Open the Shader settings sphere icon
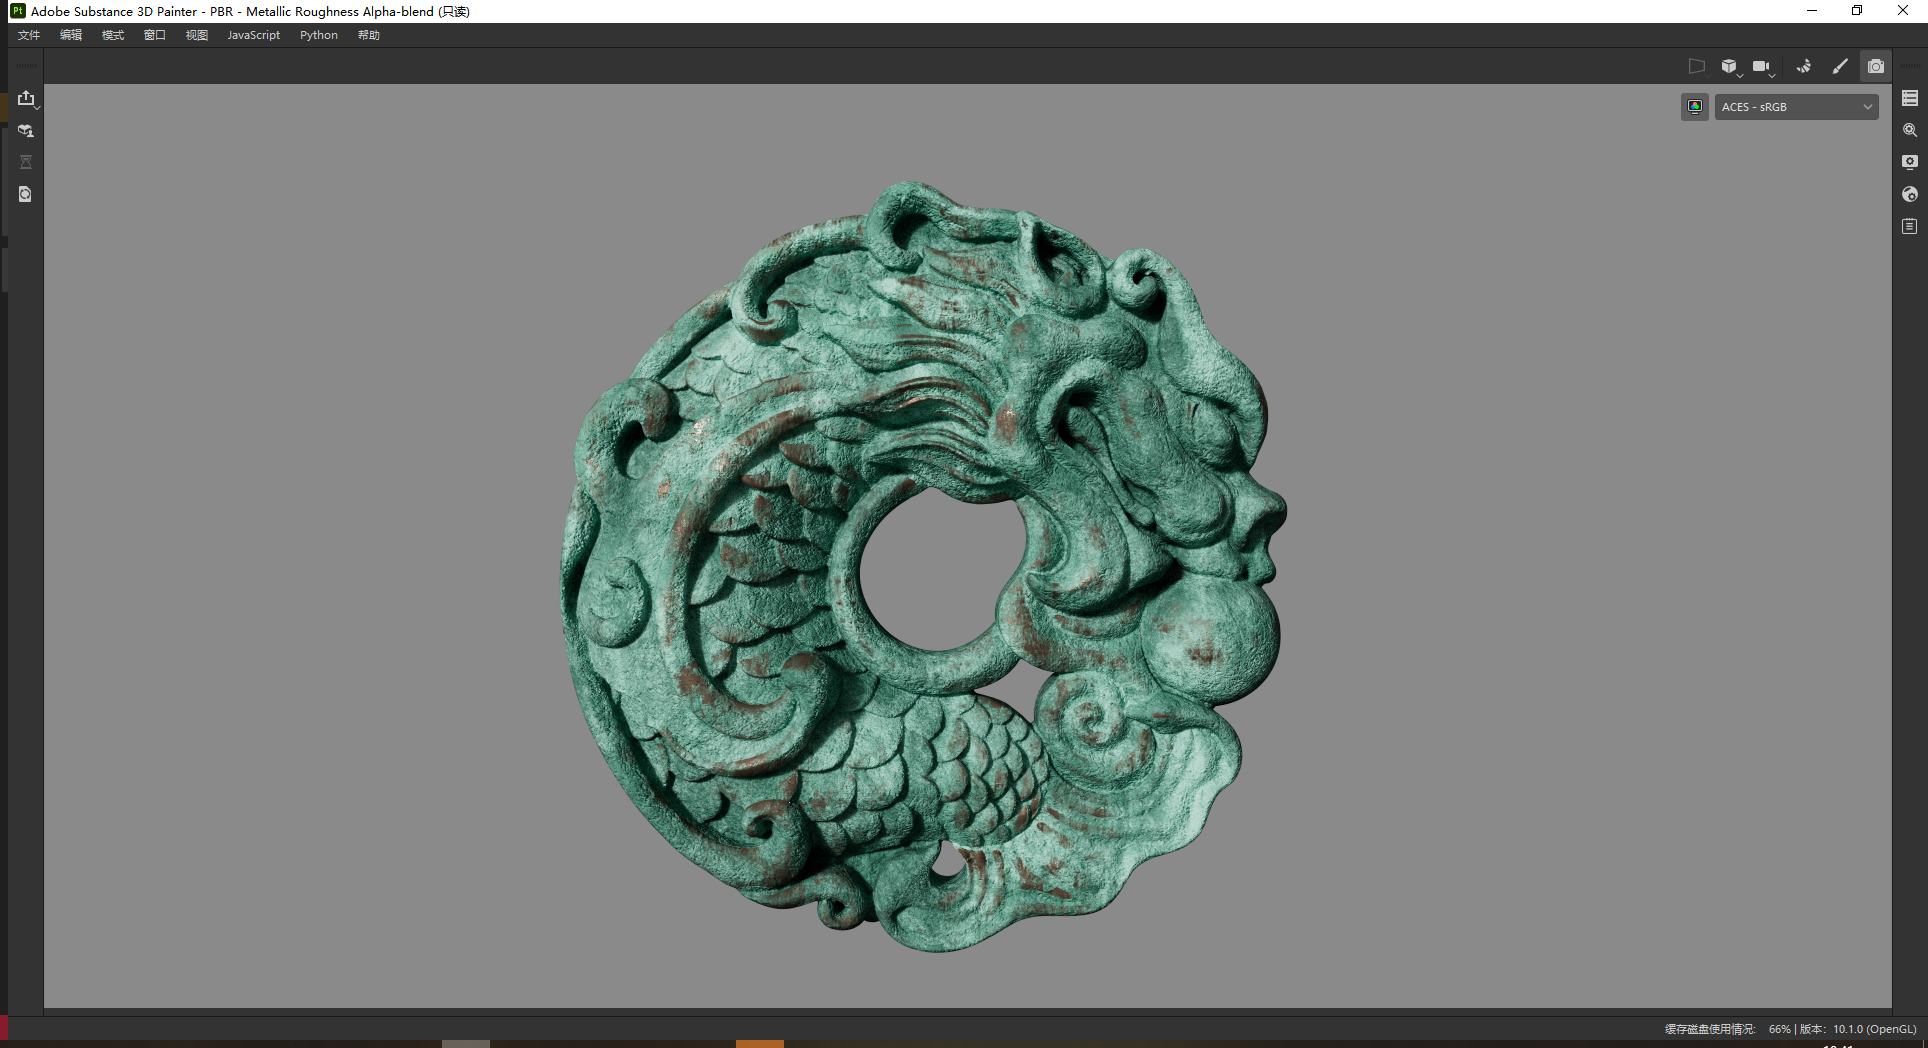 click(x=1909, y=194)
